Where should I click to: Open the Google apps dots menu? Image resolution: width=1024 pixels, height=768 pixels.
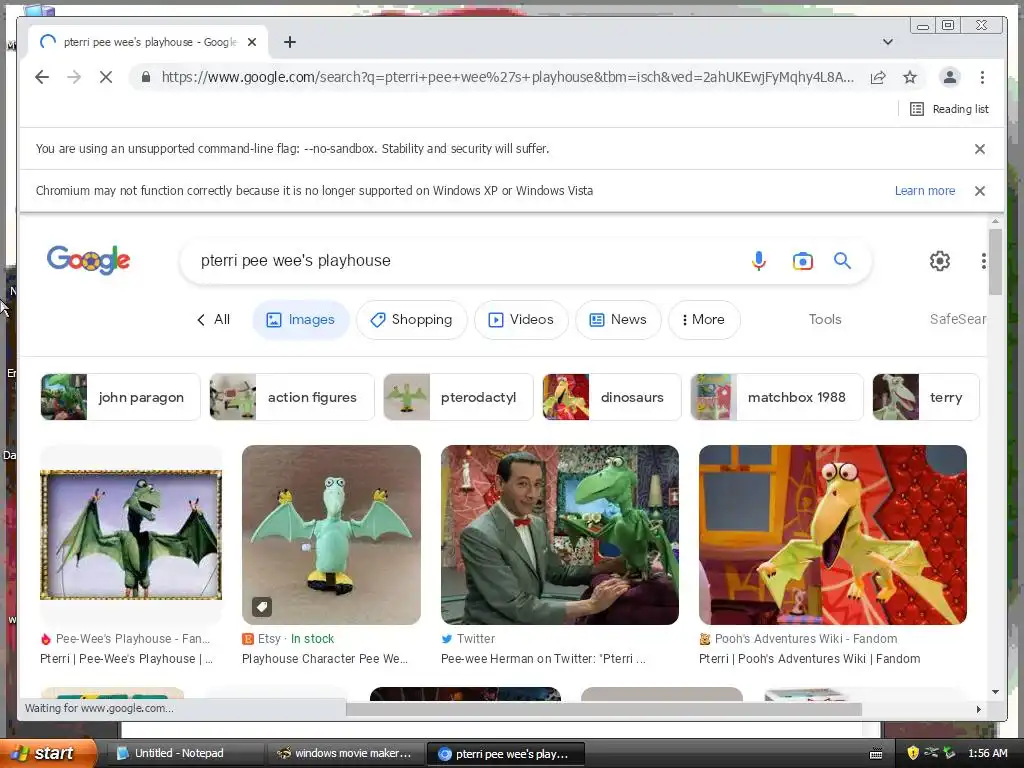pos(984,261)
